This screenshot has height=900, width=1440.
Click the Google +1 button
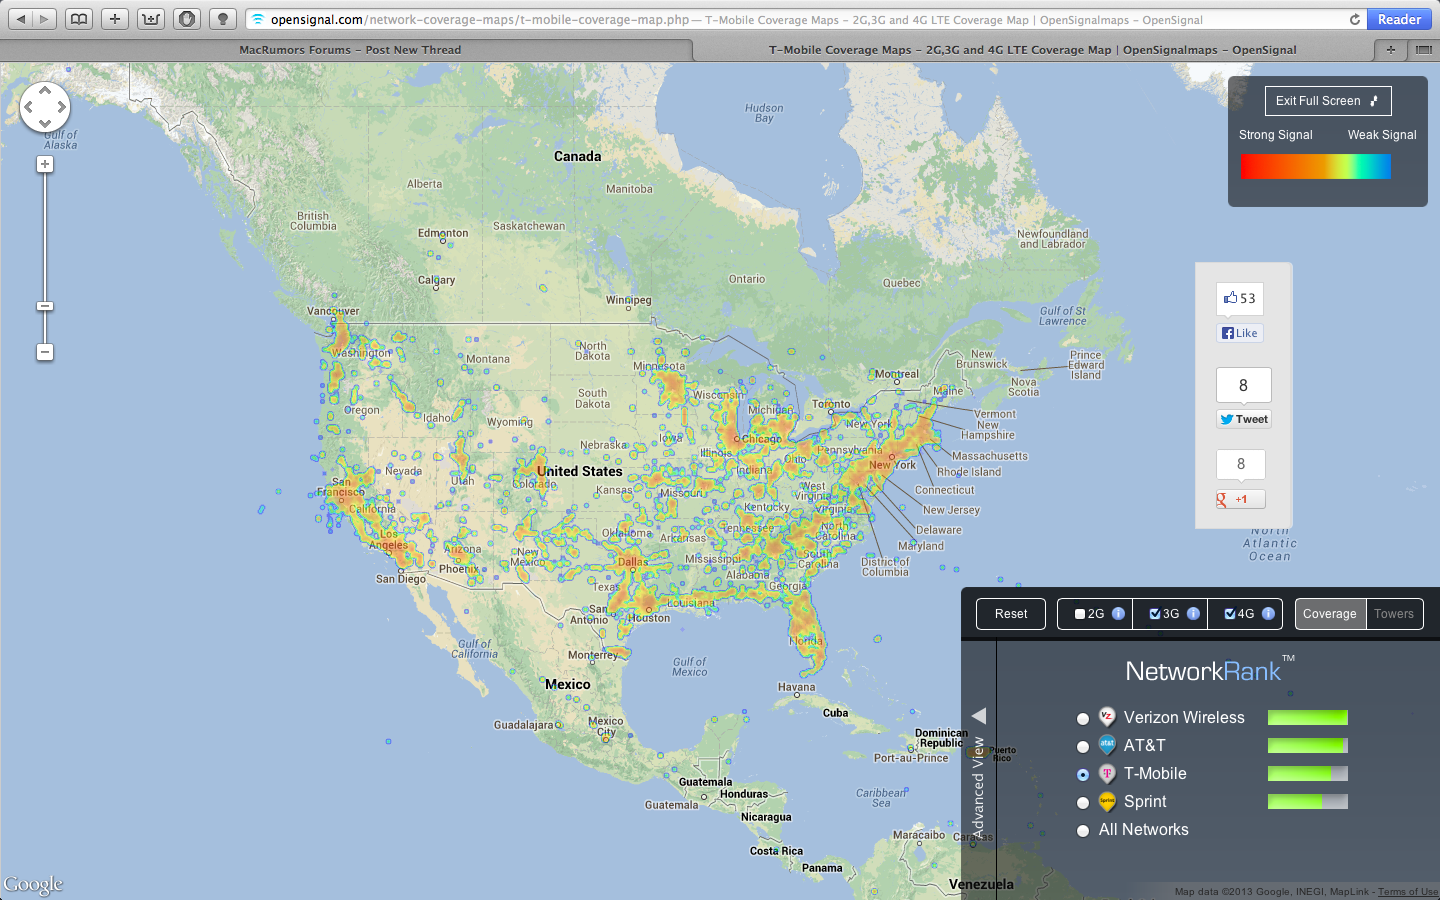1241,499
